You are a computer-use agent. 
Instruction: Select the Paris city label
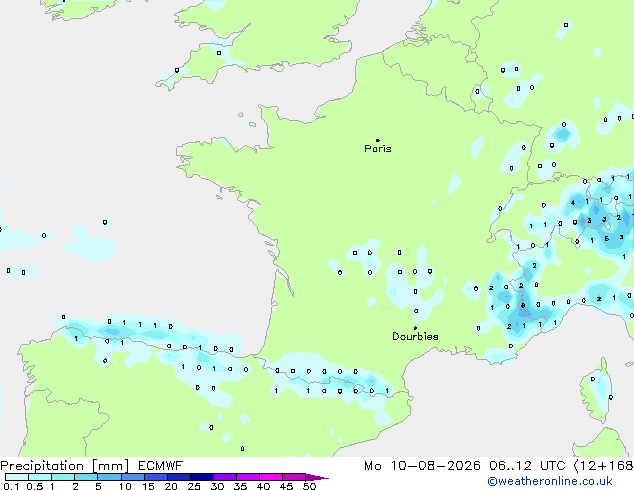(x=378, y=149)
